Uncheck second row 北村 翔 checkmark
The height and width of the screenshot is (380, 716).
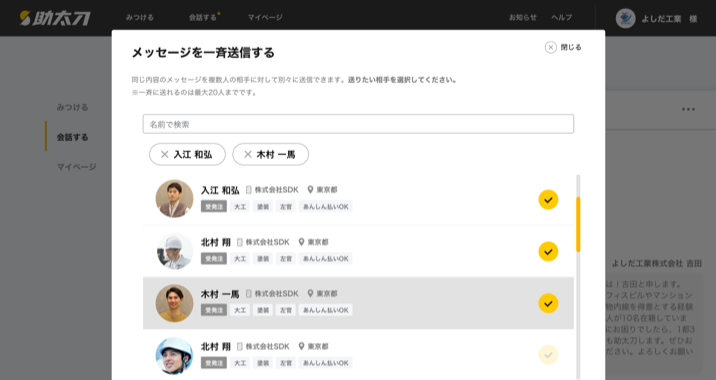click(x=548, y=252)
